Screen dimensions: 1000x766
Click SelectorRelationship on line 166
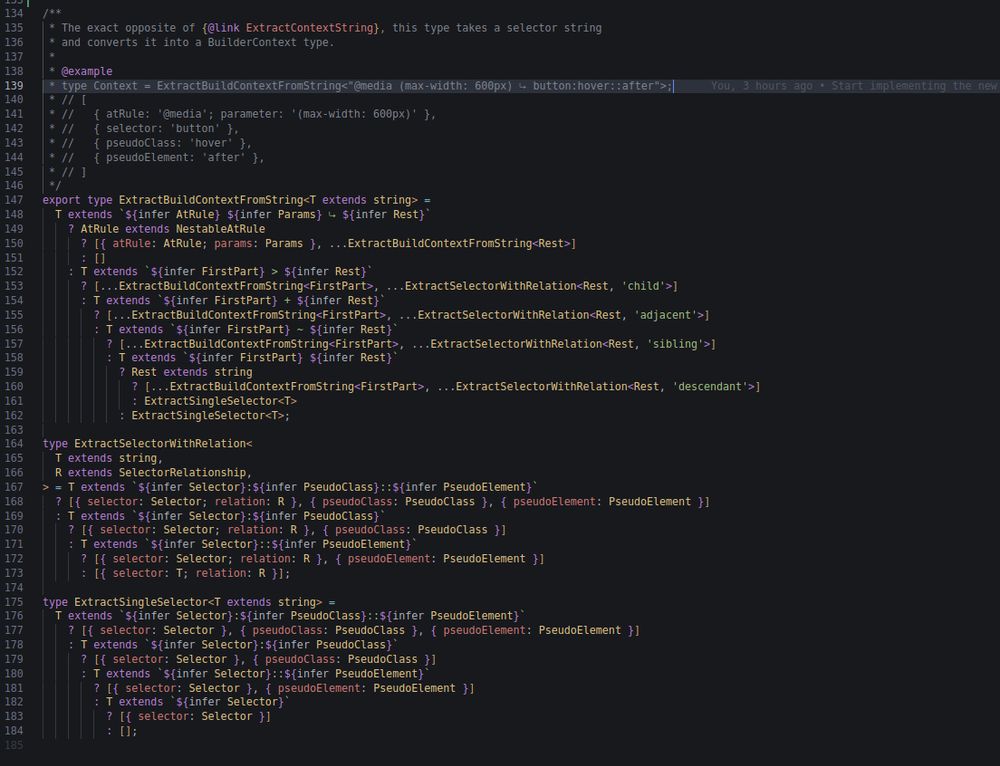pyautogui.click(x=182, y=472)
